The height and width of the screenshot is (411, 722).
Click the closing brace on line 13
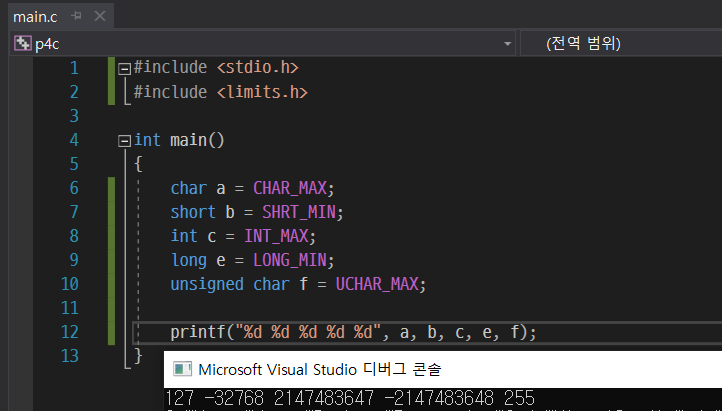[138, 356]
